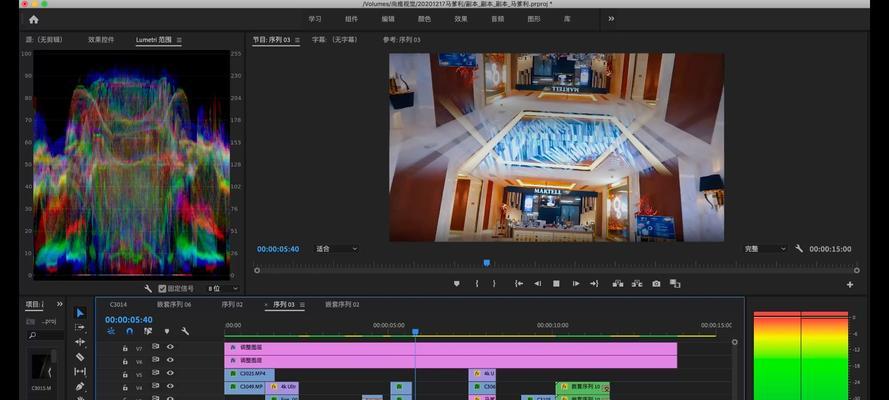Switch to 编辑 workspace
This screenshot has height=400, width=889.
pos(388,19)
